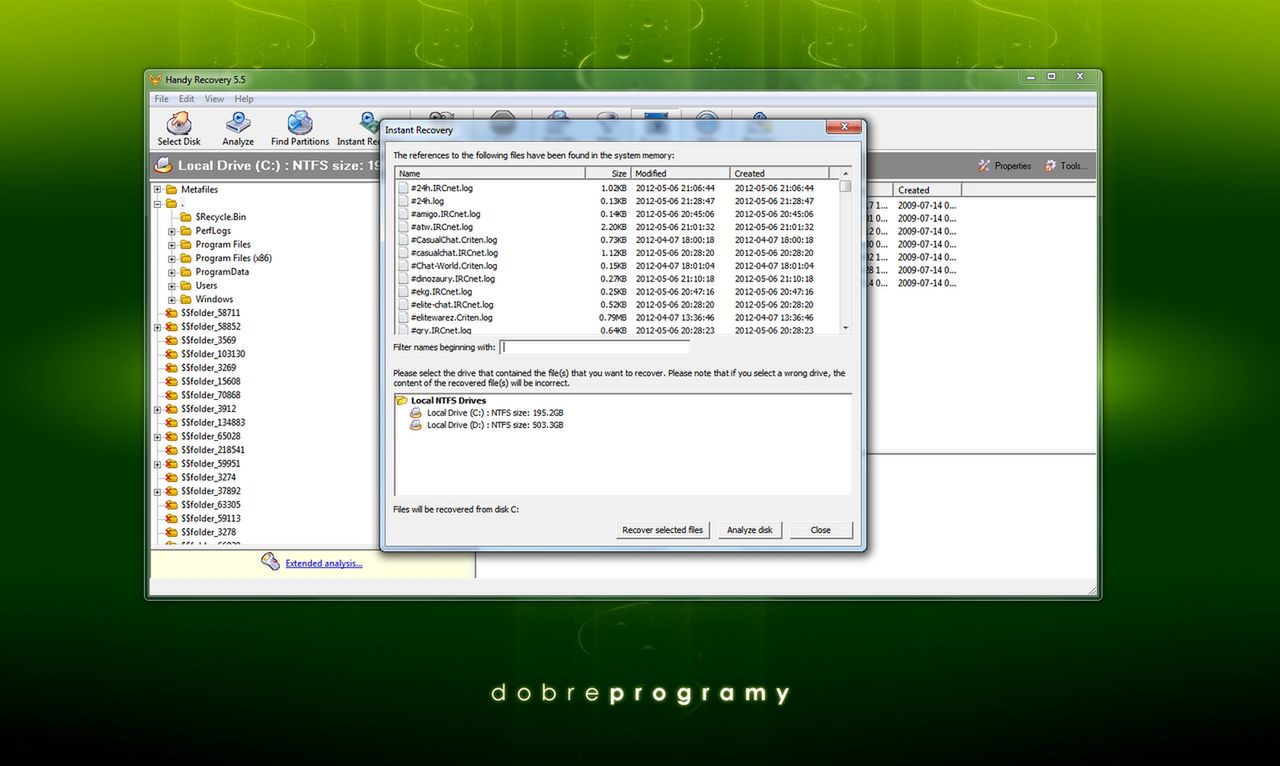
Task: Expand the Program Files folder node
Action: coord(172,245)
